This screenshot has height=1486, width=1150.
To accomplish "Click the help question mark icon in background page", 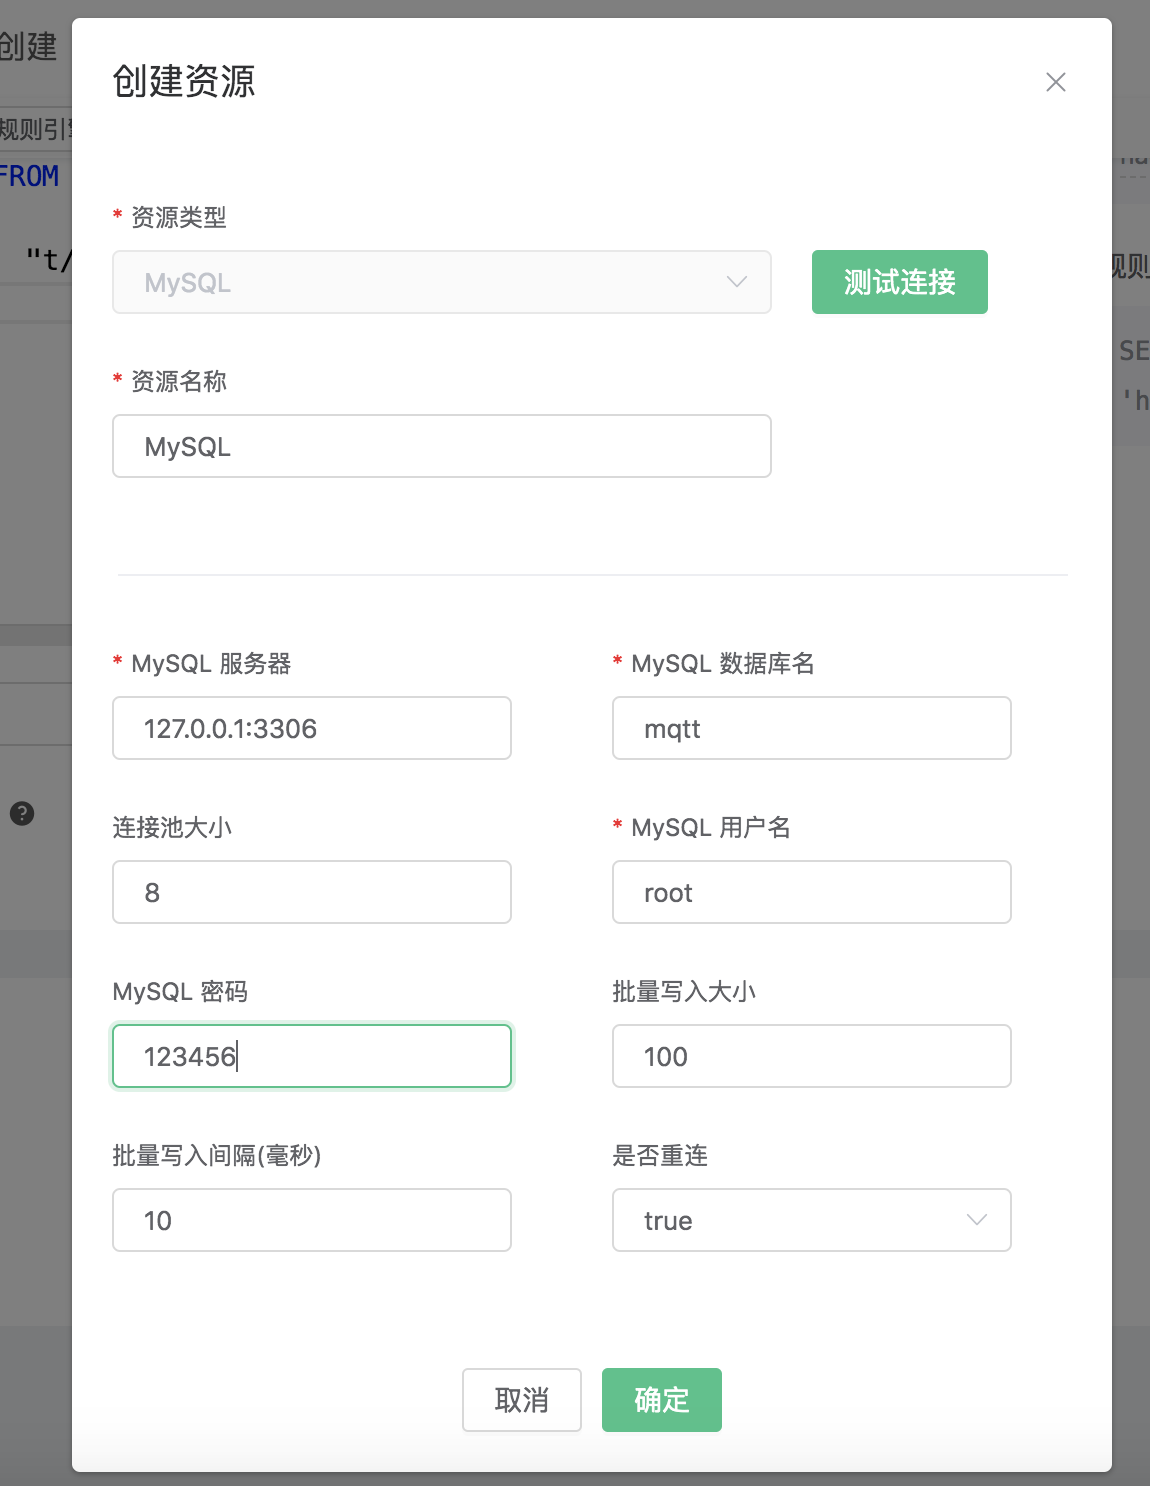I will click(x=22, y=813).
